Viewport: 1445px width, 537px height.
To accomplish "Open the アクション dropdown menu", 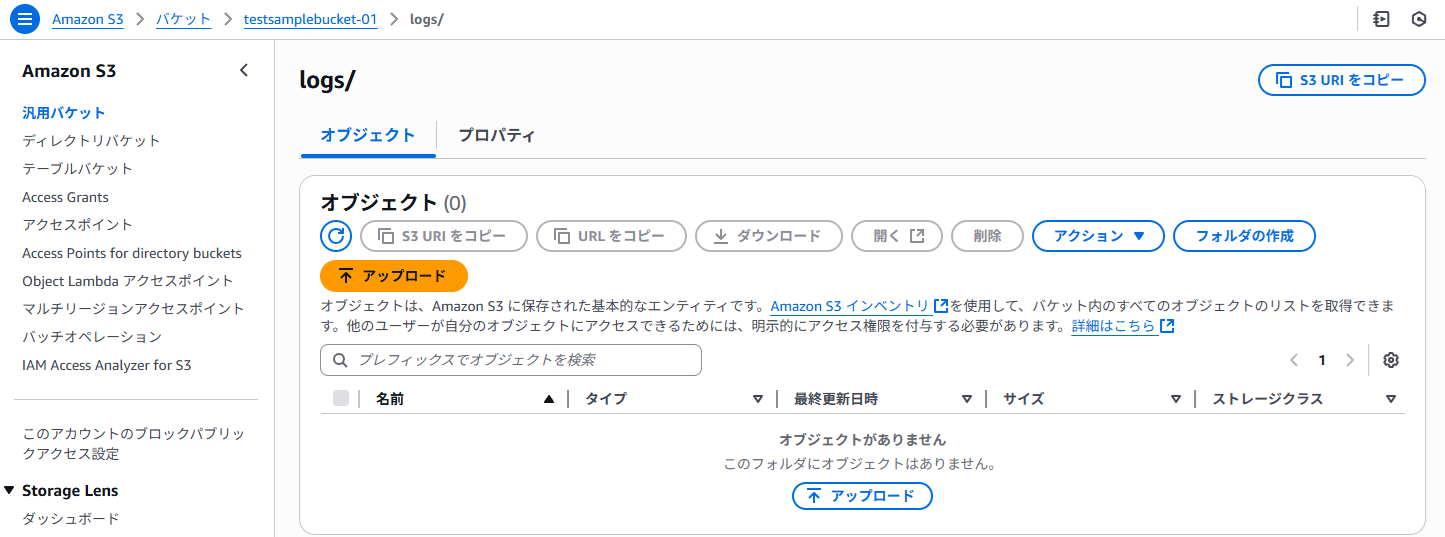I will coord(1098,236).
